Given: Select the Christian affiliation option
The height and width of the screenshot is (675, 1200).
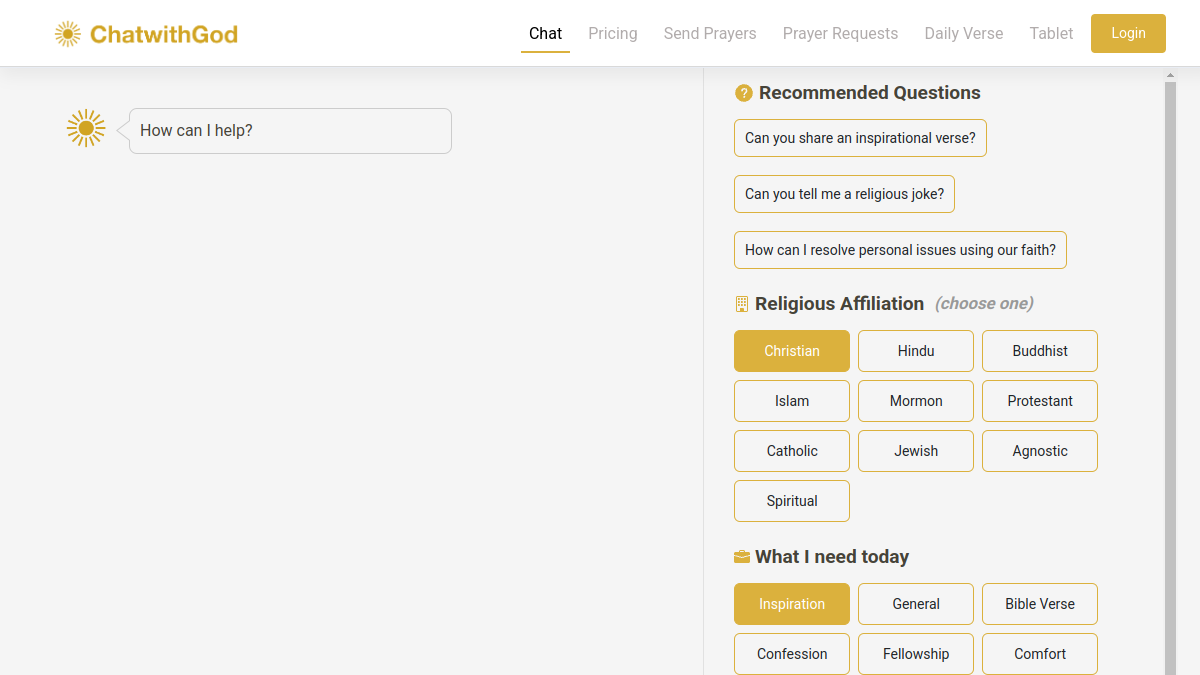Looking at the screenshot, I should [792, 351].
